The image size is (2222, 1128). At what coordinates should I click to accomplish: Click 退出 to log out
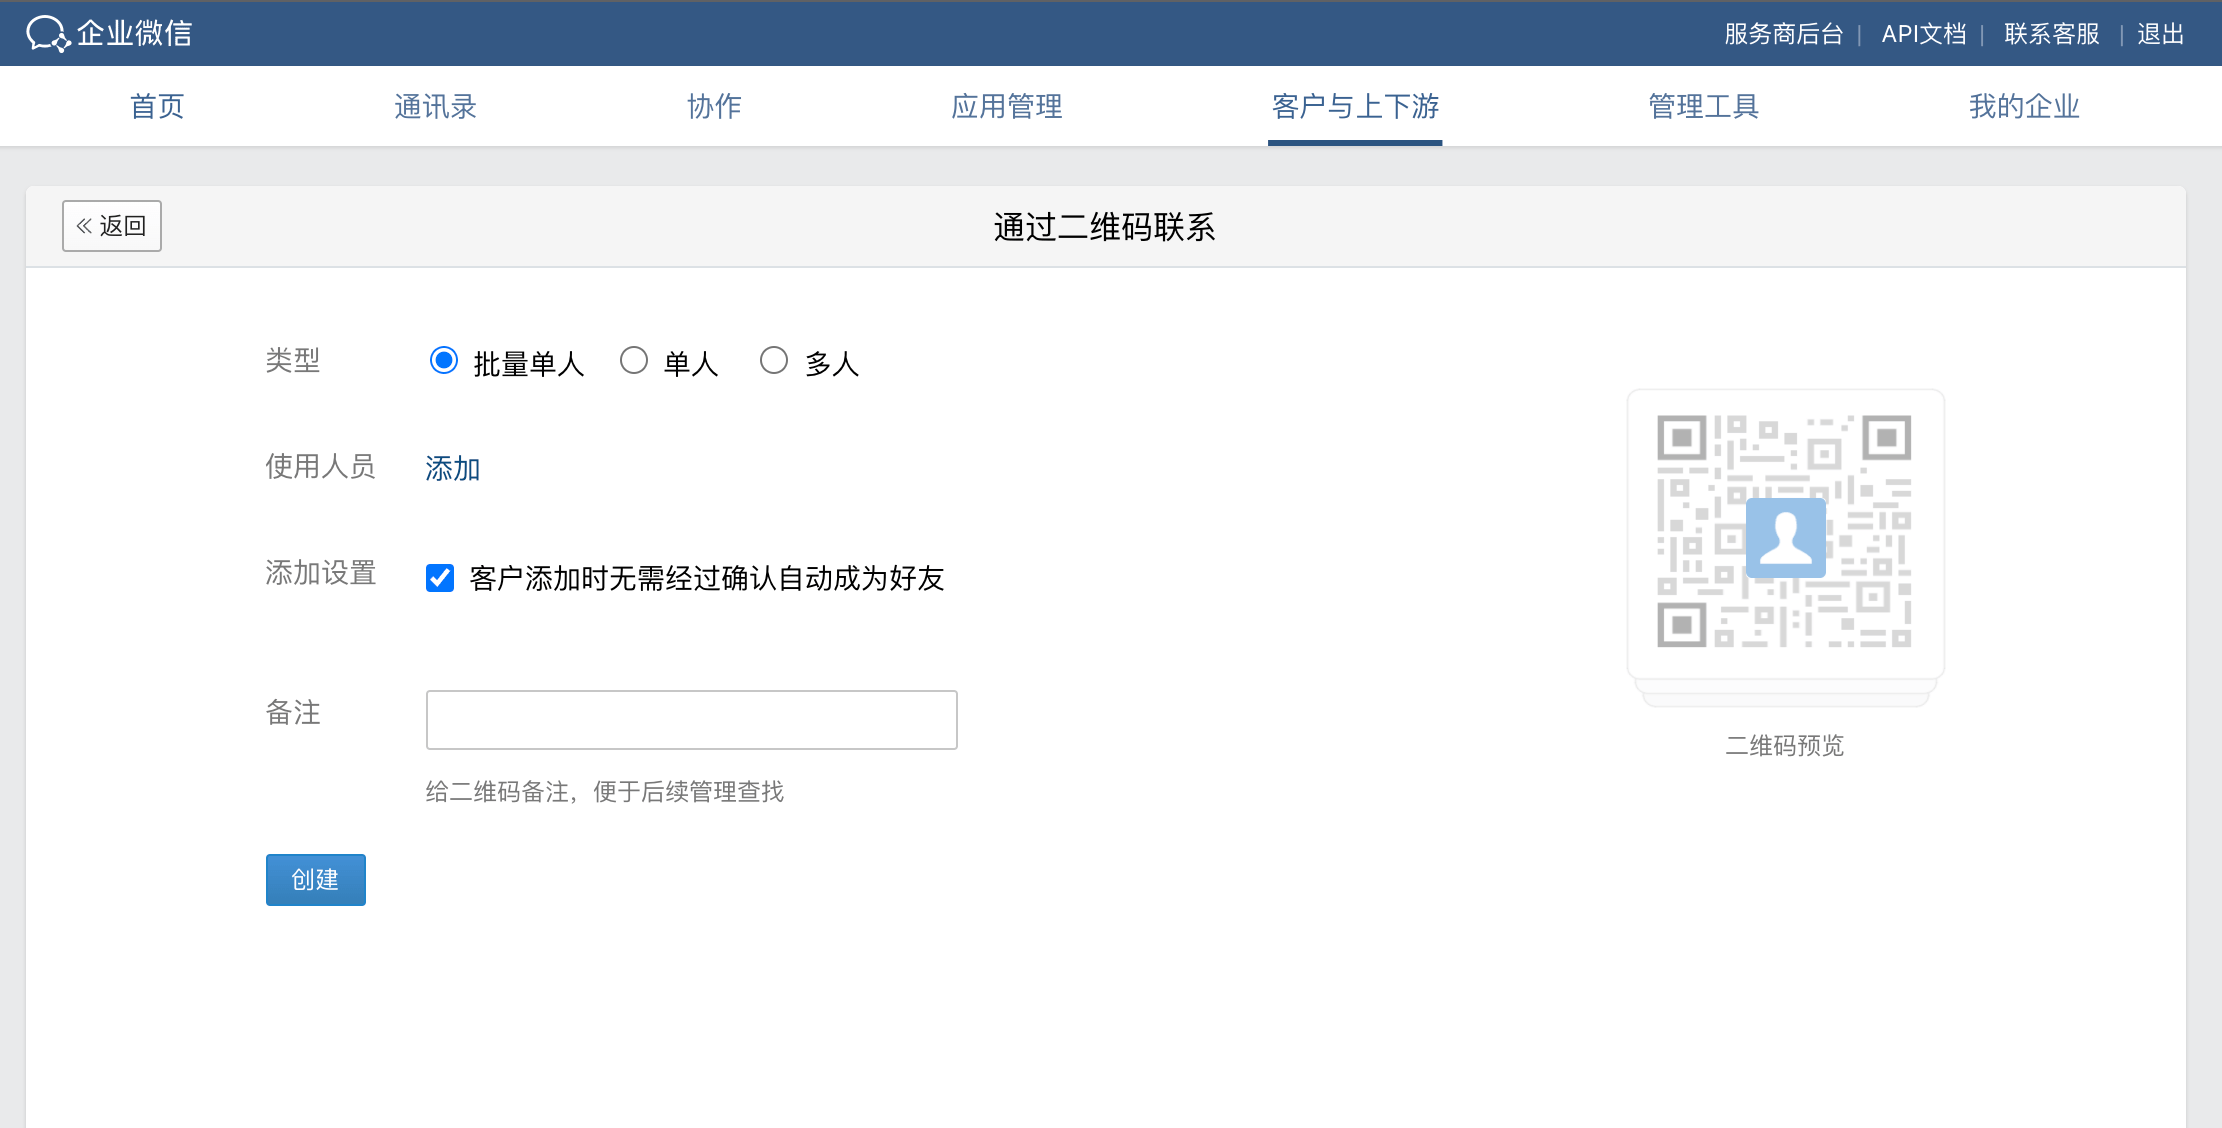2160,34
